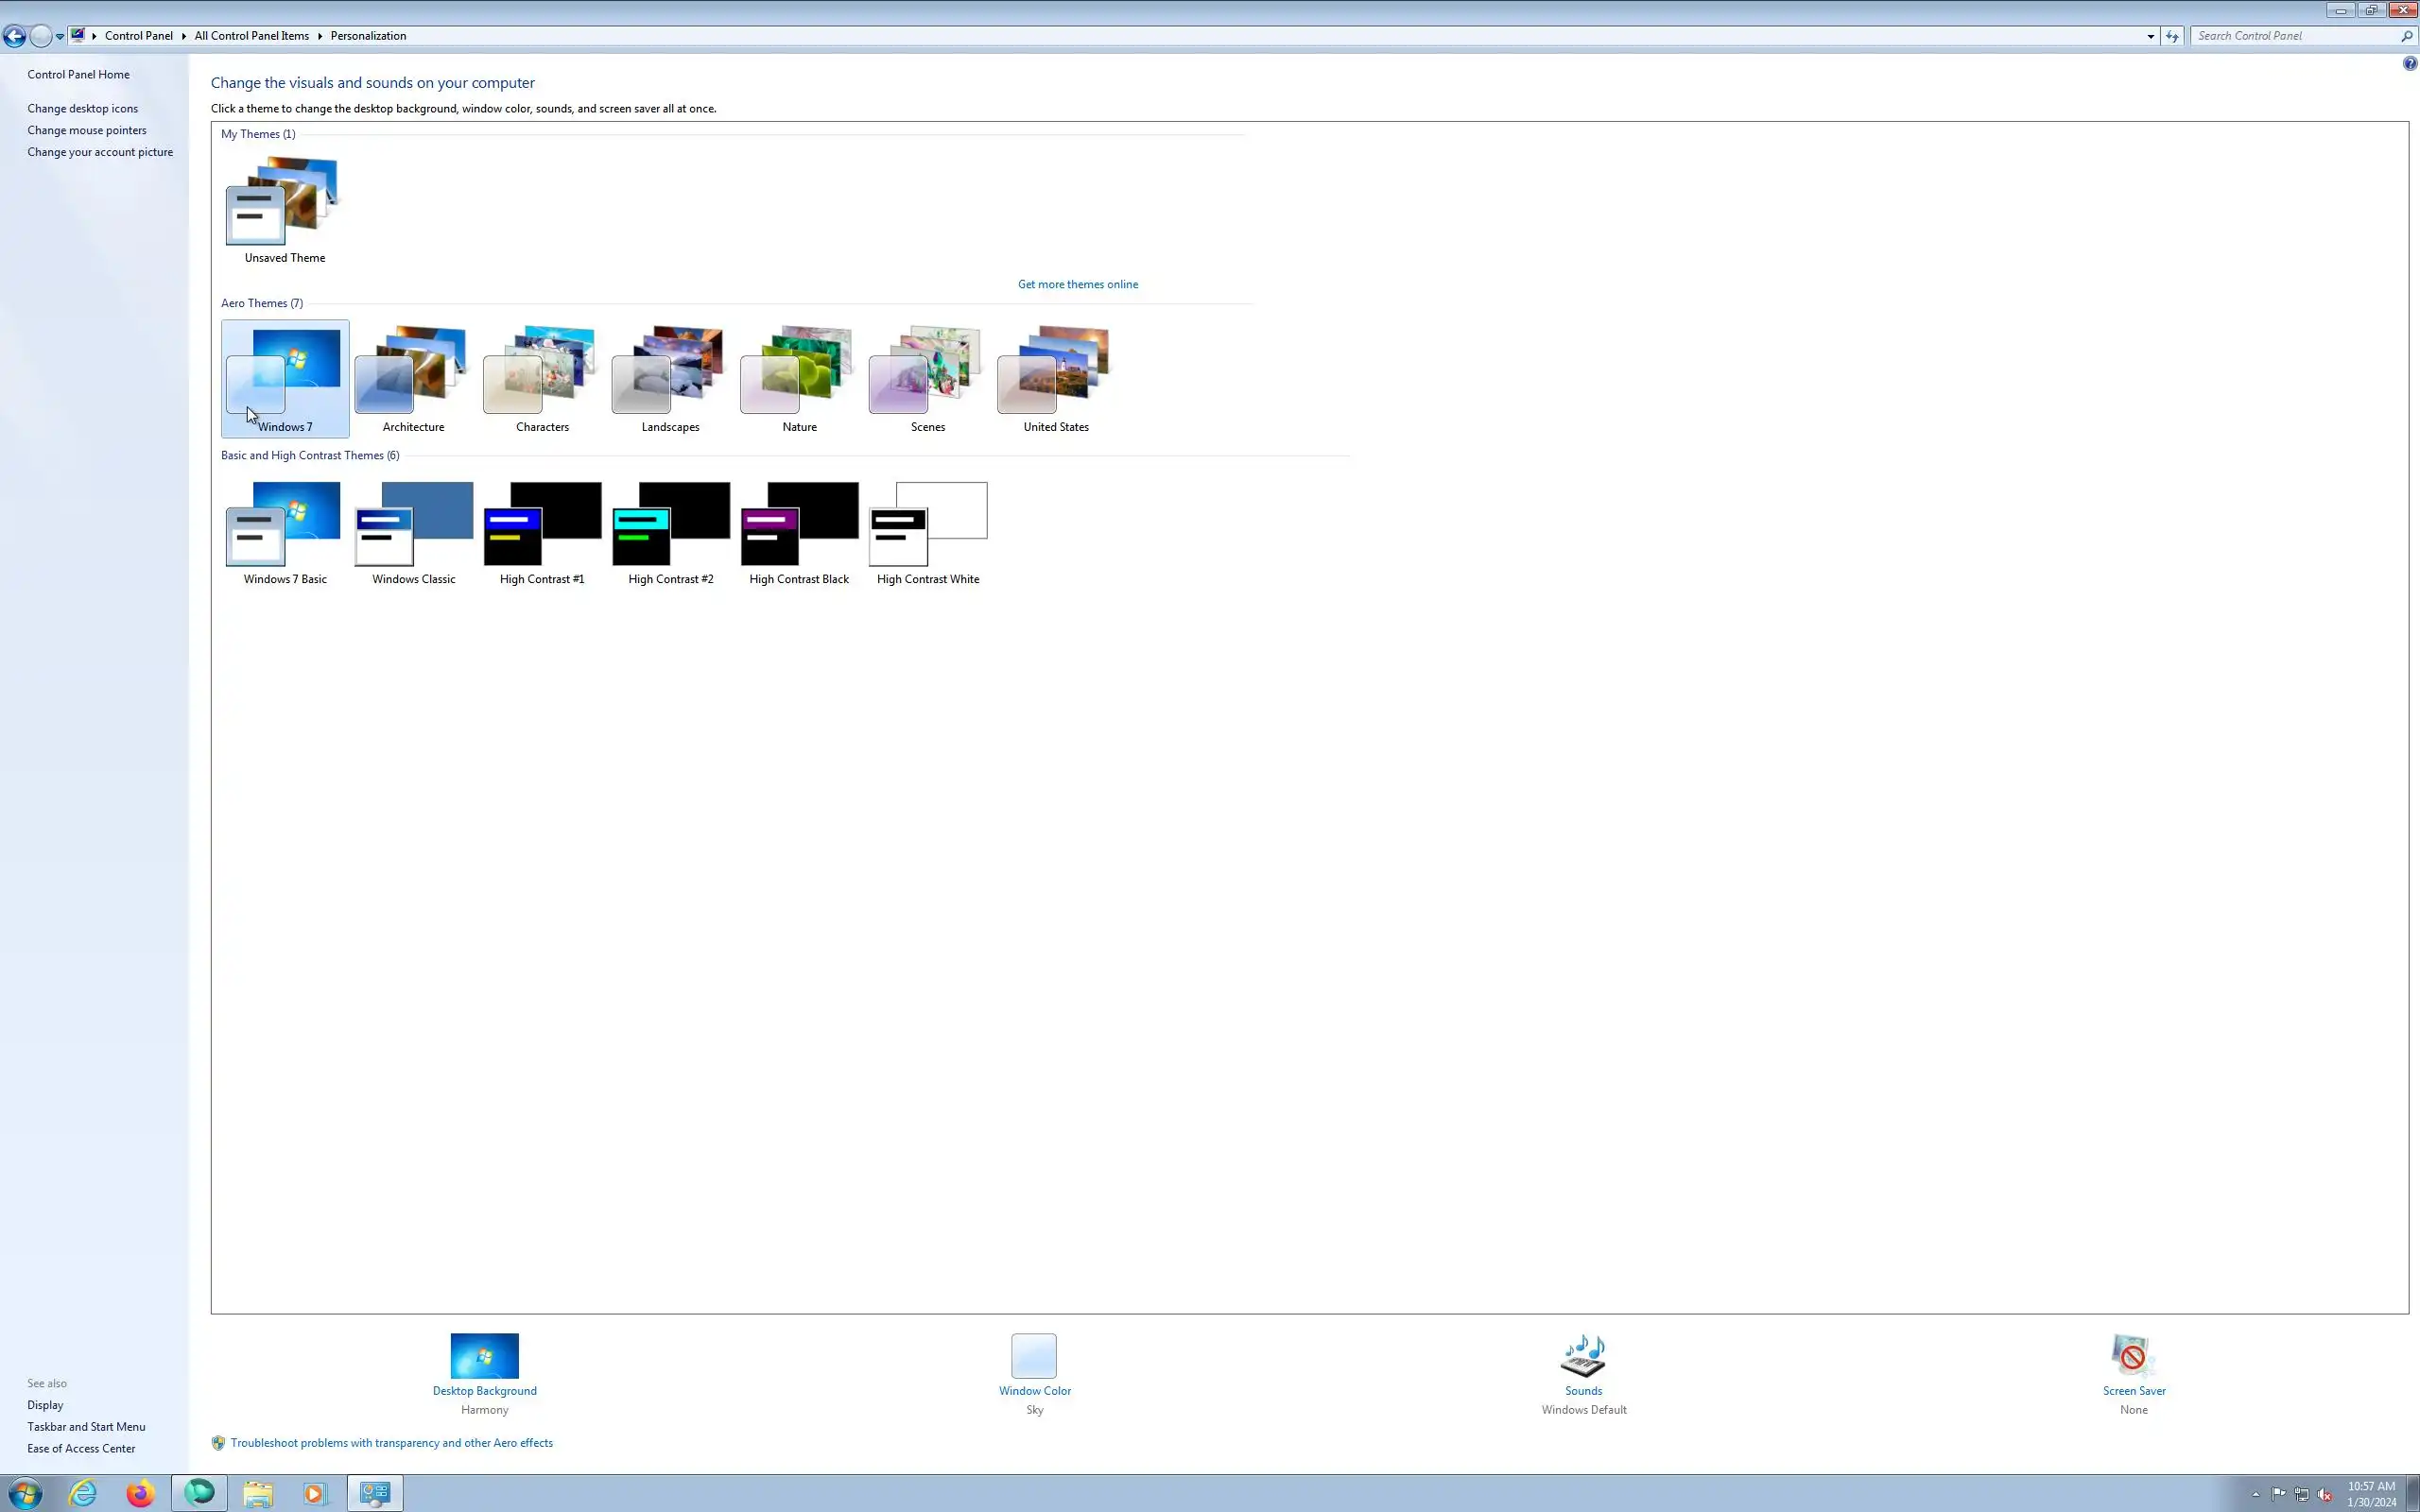Show hidden system tray icons
Image resolution: width=2420 pixels, height=1512 pixels.
click(2255, 1494)
